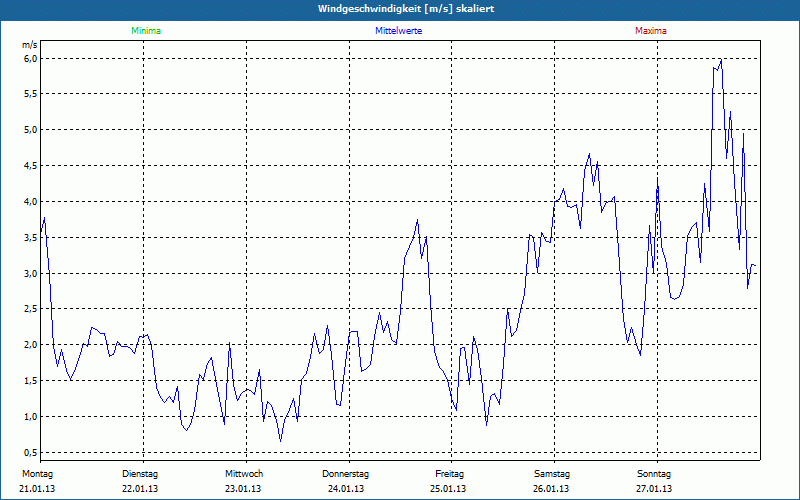The height and width of the screenshot is (500, 800).
Task: Click the 3,5 y-axis value
Action: [x=31, y=237]
